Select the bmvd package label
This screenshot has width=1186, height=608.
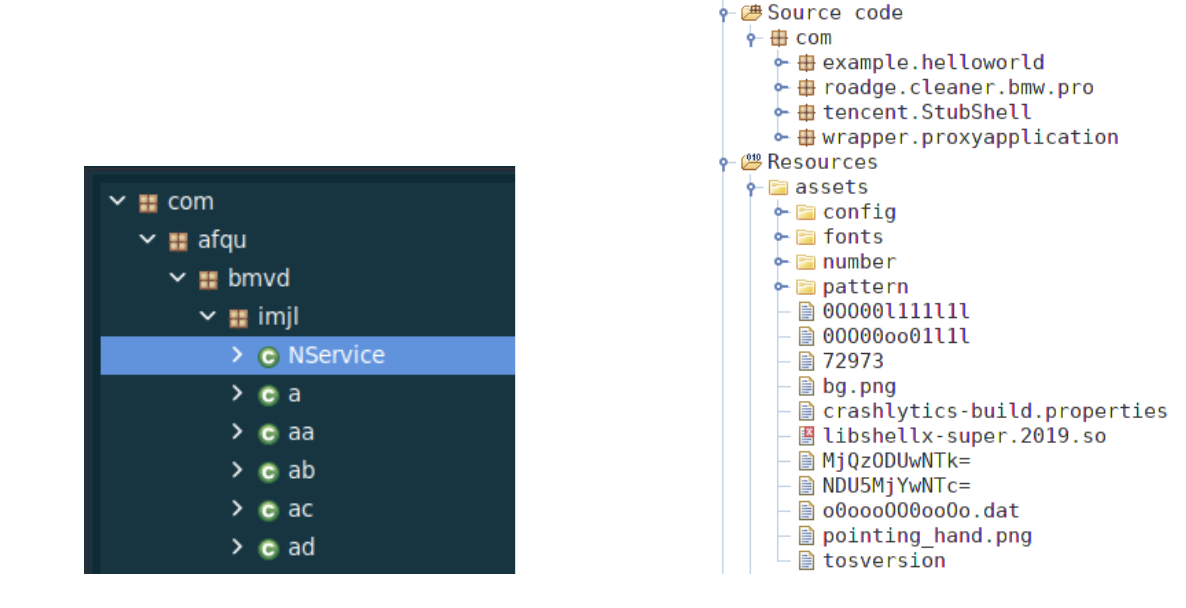(x=259, y=278)
